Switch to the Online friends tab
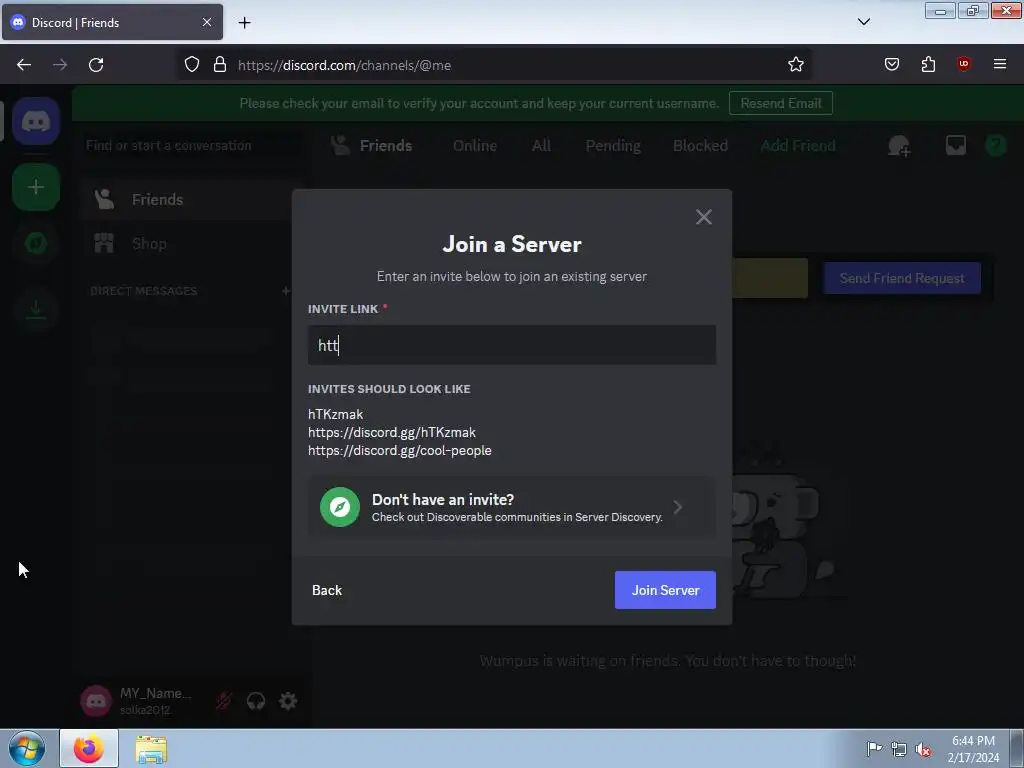The height and width of the screenshot is (768, 1024). [475, 146]
